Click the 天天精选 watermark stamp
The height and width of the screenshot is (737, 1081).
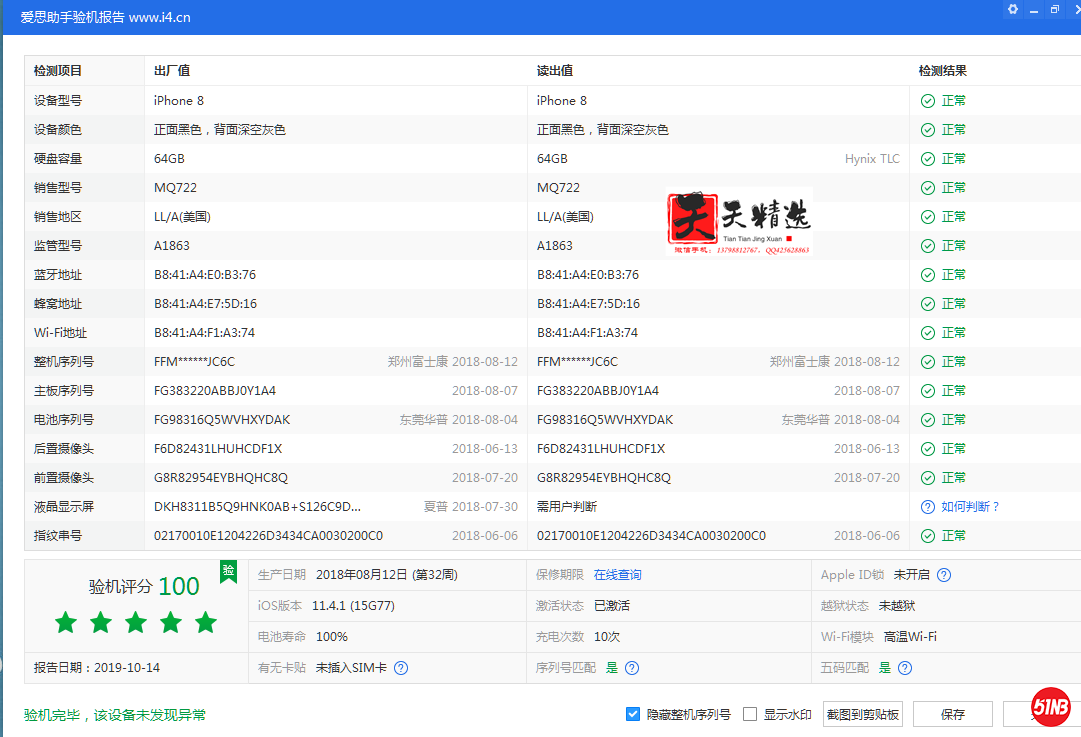[740, 220]
